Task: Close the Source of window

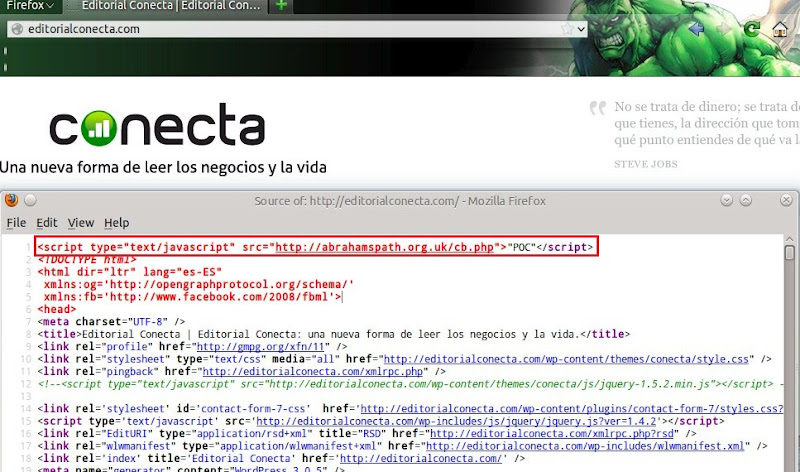Action: point(786,200)
